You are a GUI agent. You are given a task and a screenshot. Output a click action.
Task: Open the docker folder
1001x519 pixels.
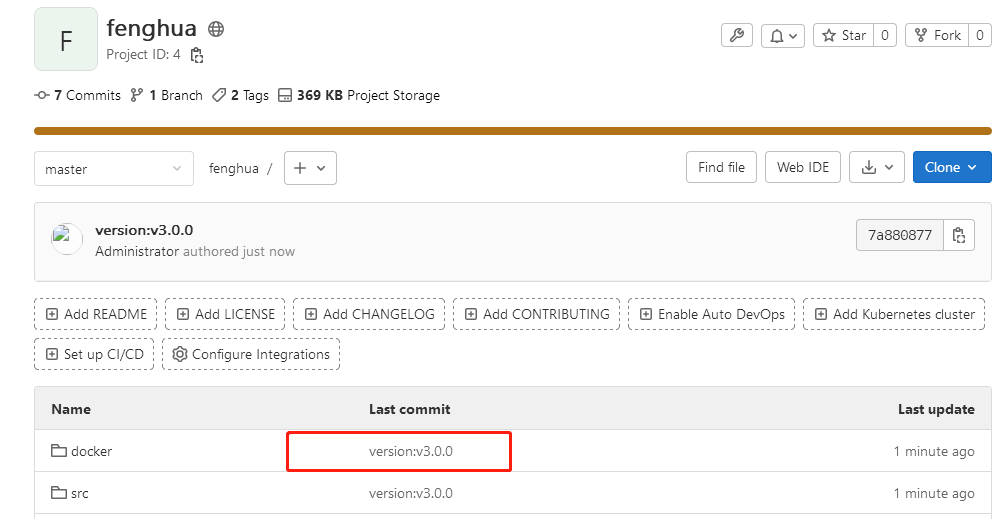[91, 451]
